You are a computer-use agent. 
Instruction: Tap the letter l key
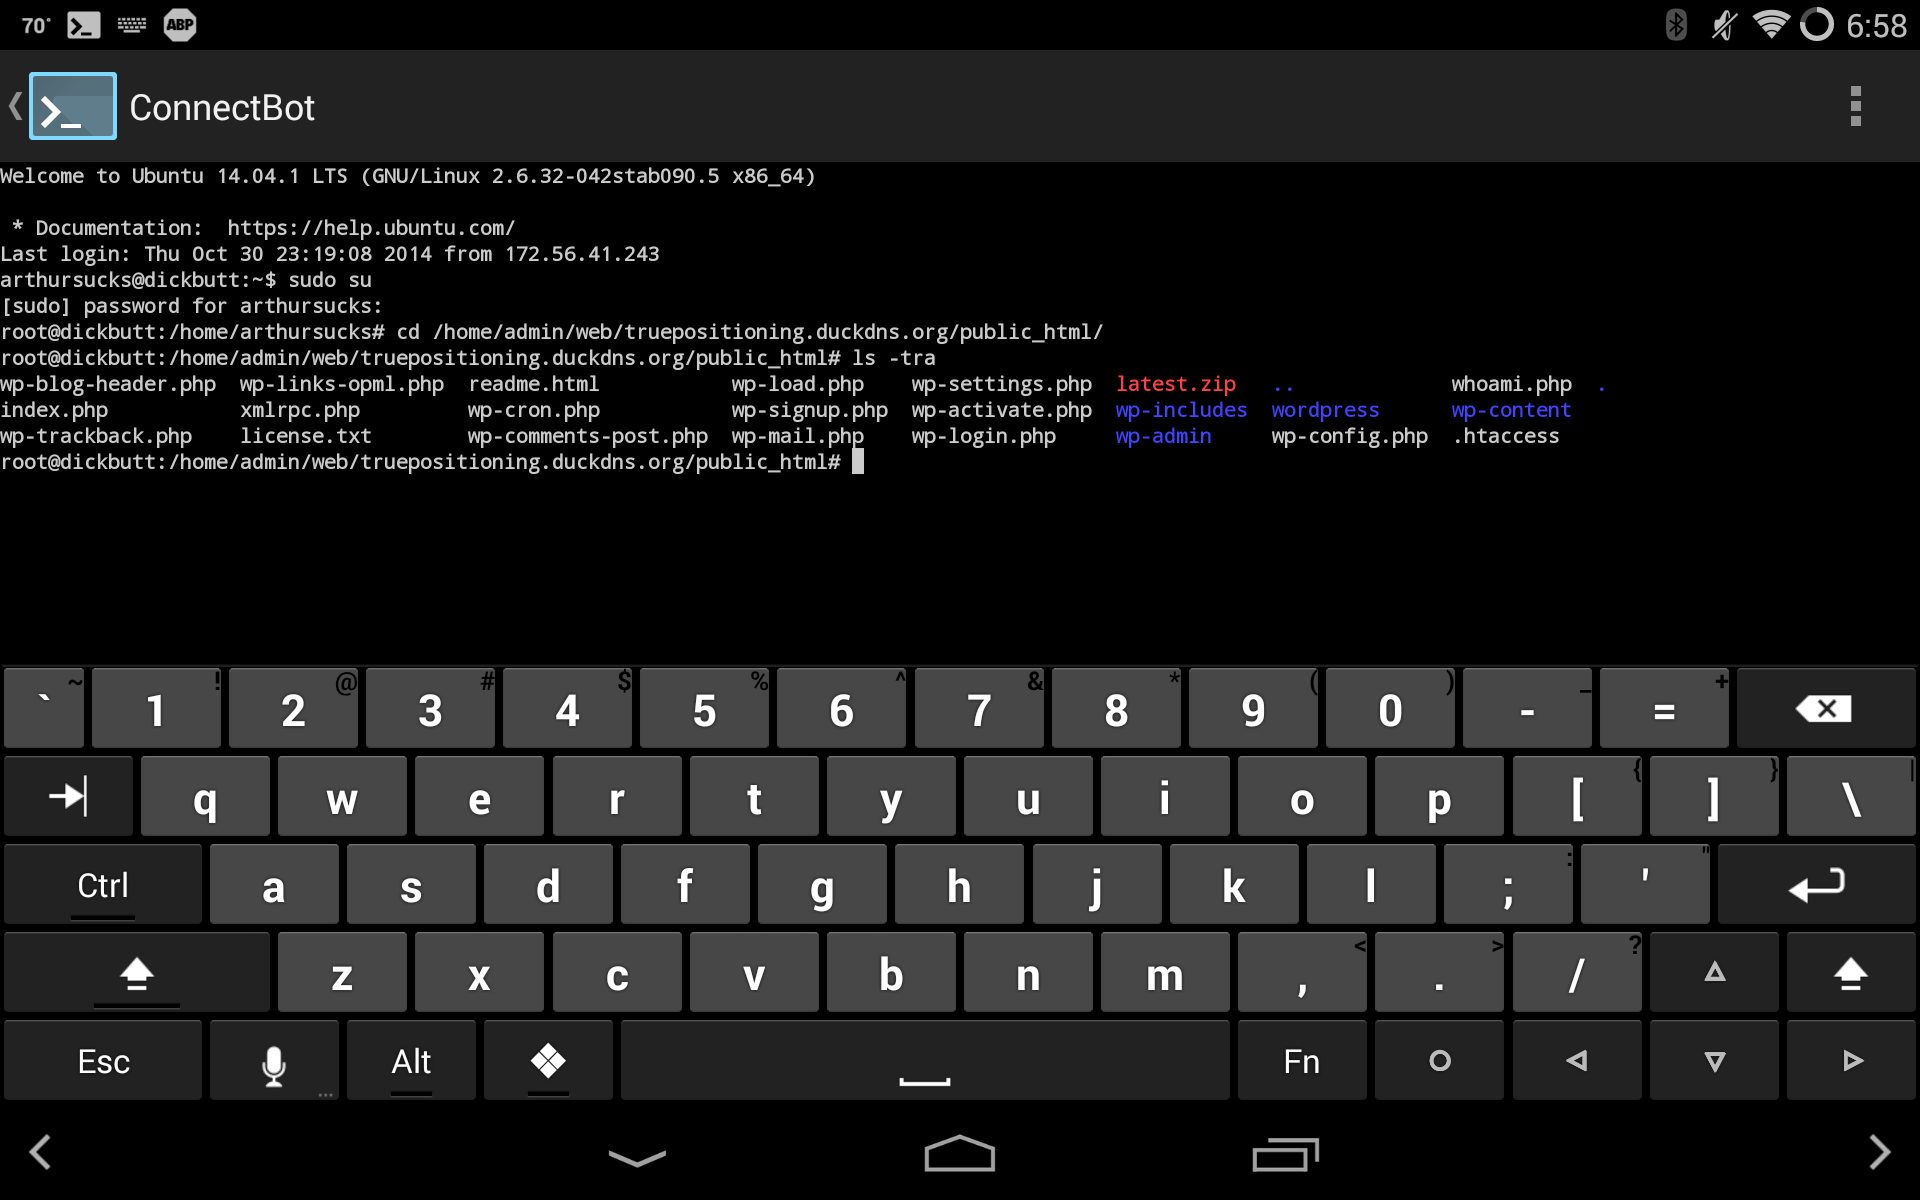(x=1371, y=885)
